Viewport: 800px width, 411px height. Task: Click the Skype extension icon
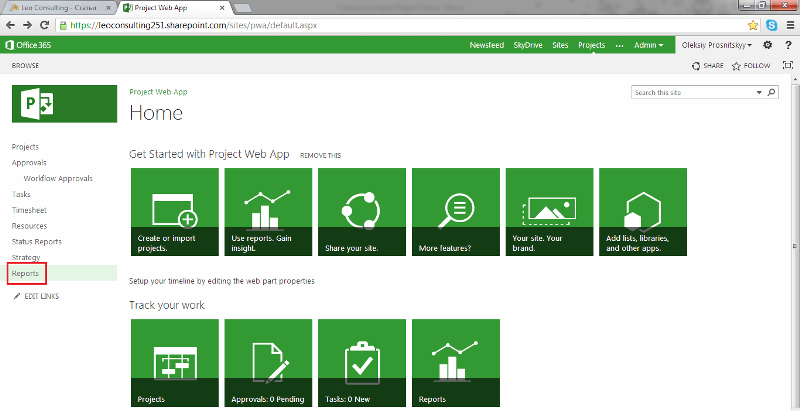click(771, 25)
